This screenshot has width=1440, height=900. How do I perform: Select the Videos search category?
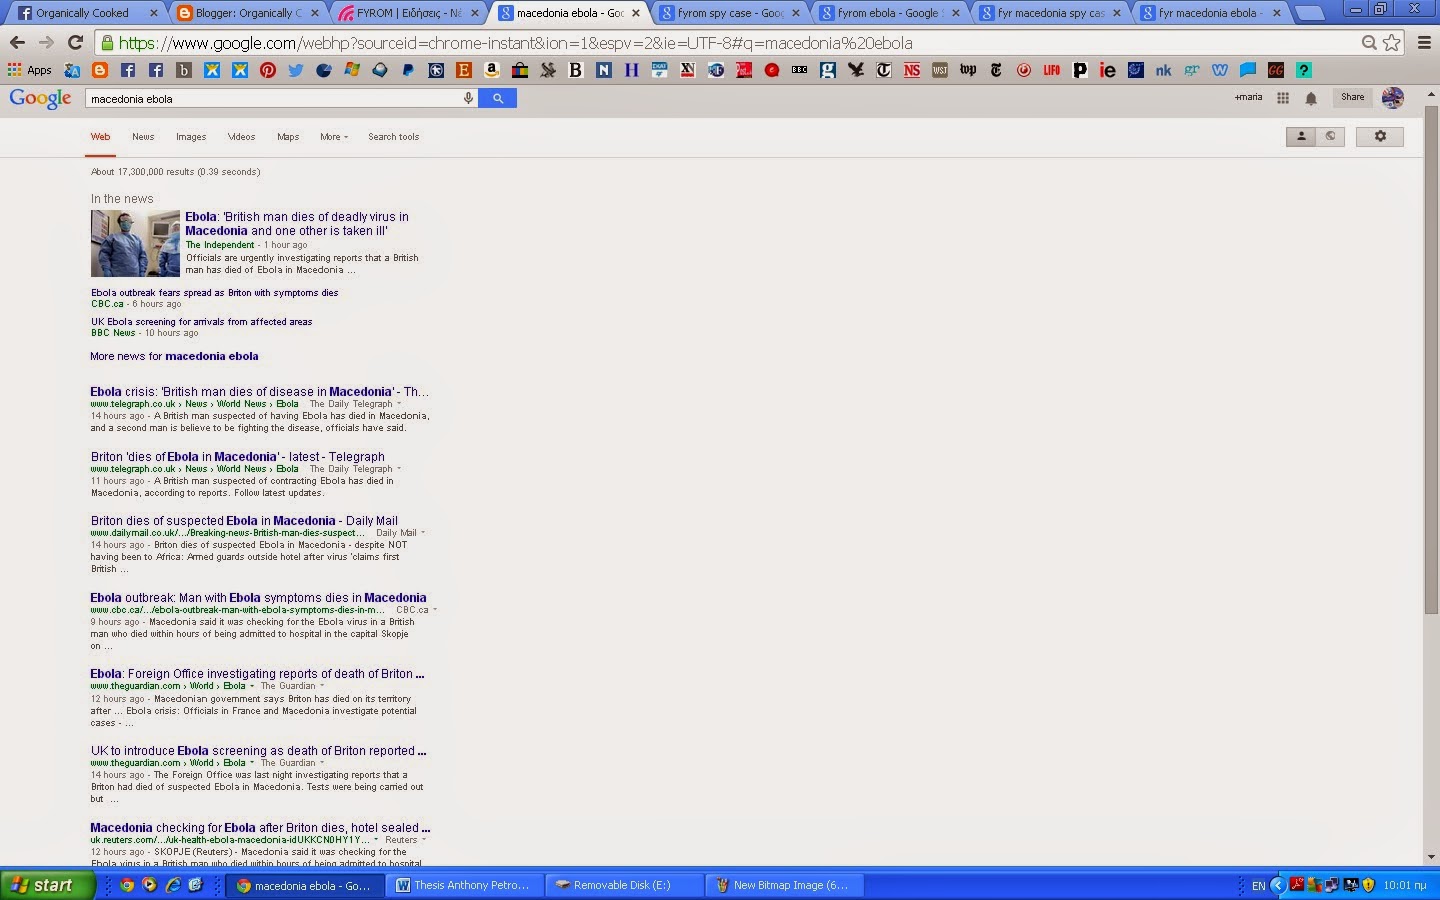click(x=241, y=137)
